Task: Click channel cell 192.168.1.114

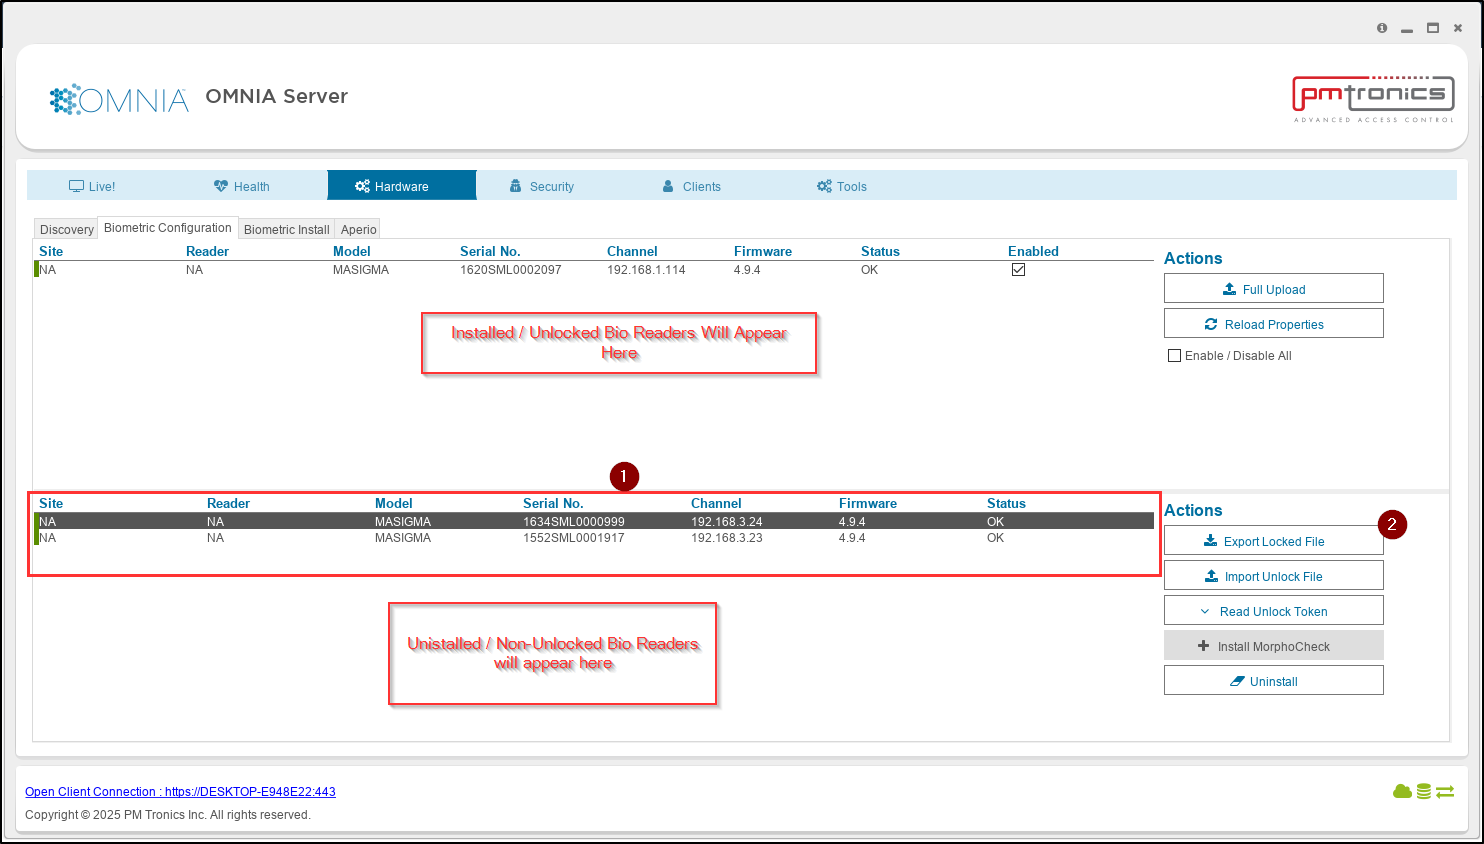Action: (x=646, y=270)
